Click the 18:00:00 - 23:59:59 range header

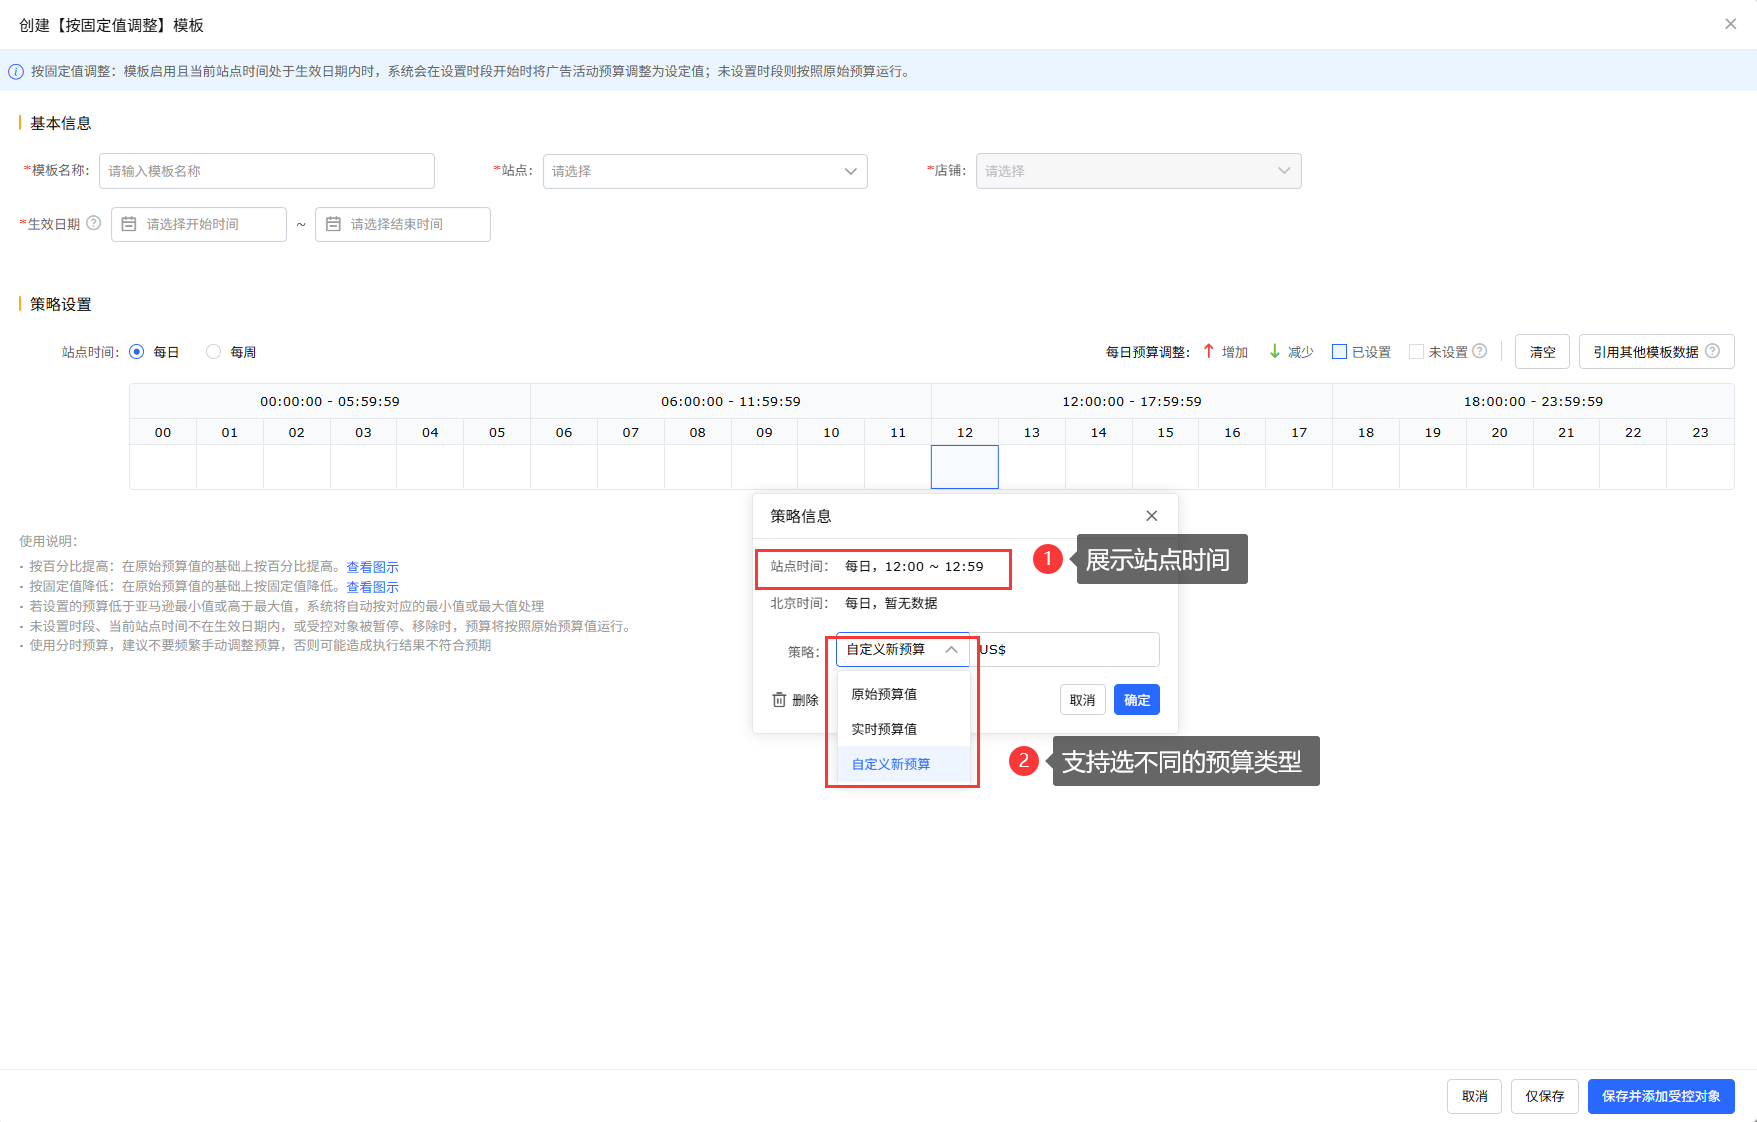pos(1533,401)
